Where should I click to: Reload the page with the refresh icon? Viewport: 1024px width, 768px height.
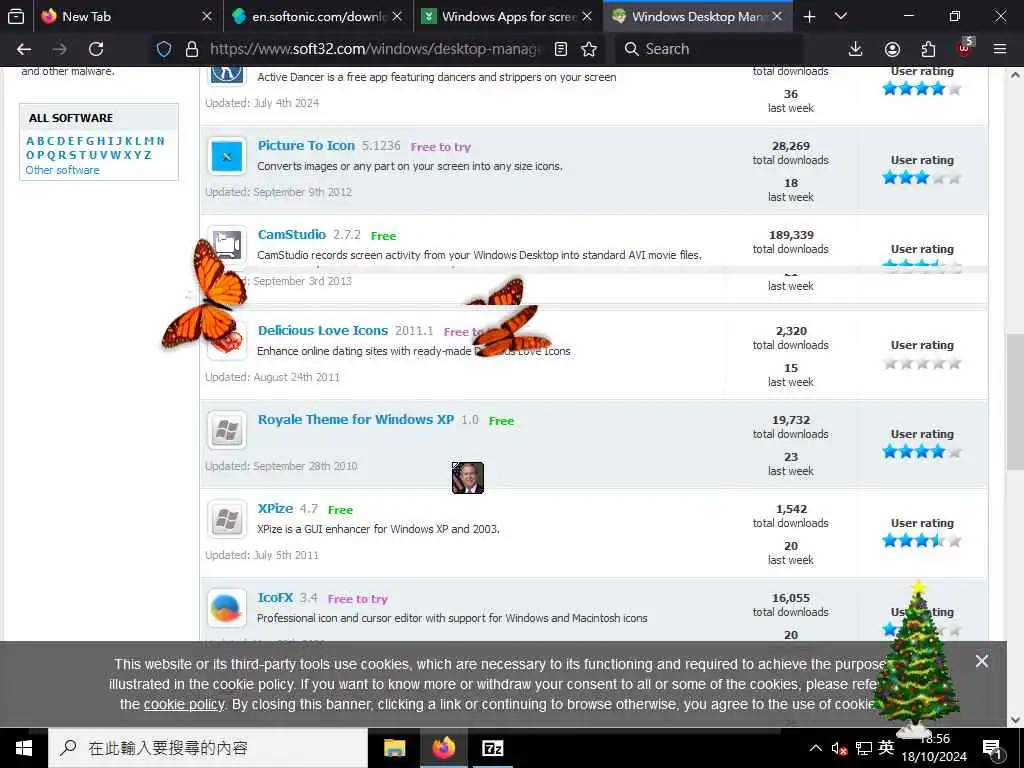point(96,49)
